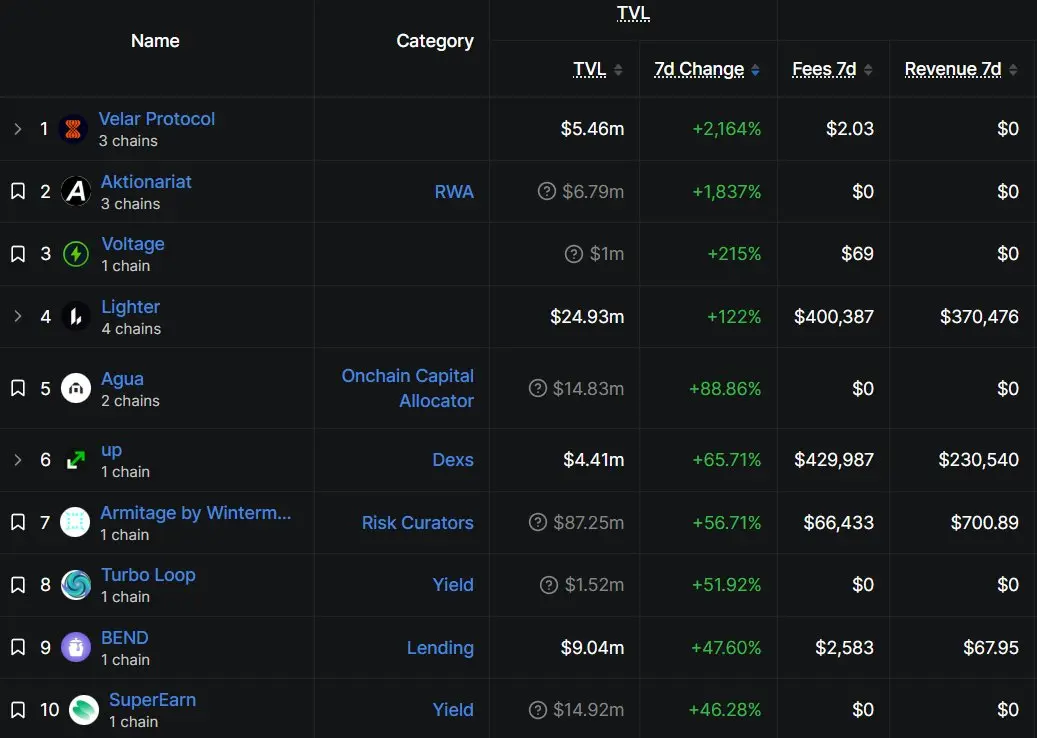
Task: Sort by Revenue 7d arrows
Action: [1013, 69]
